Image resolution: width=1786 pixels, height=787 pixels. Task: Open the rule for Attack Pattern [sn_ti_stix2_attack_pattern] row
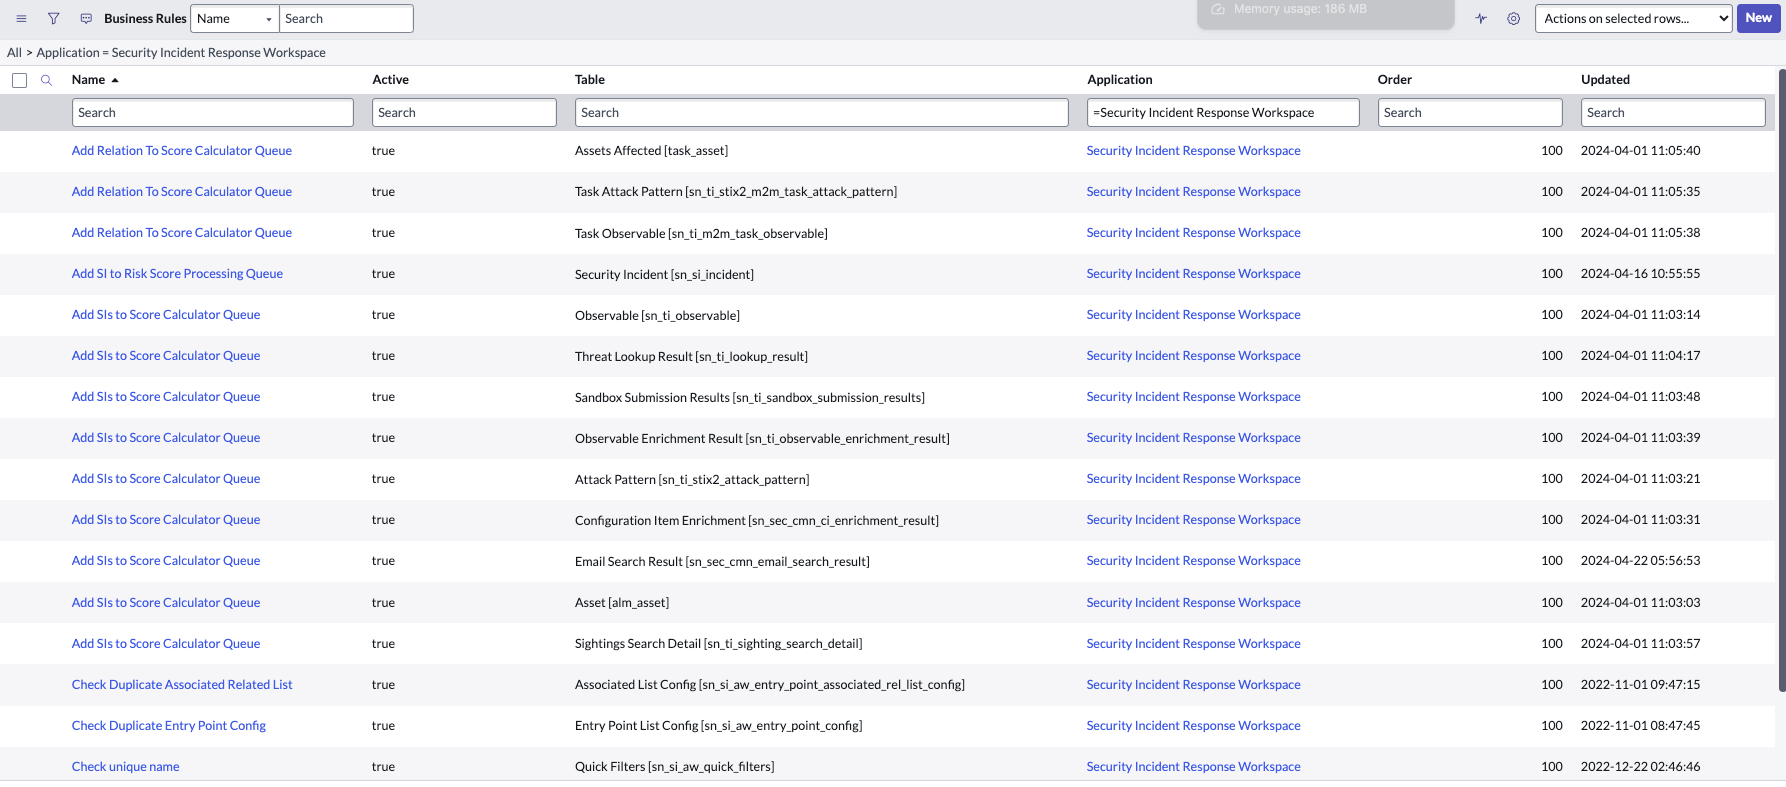click(166, 479)
